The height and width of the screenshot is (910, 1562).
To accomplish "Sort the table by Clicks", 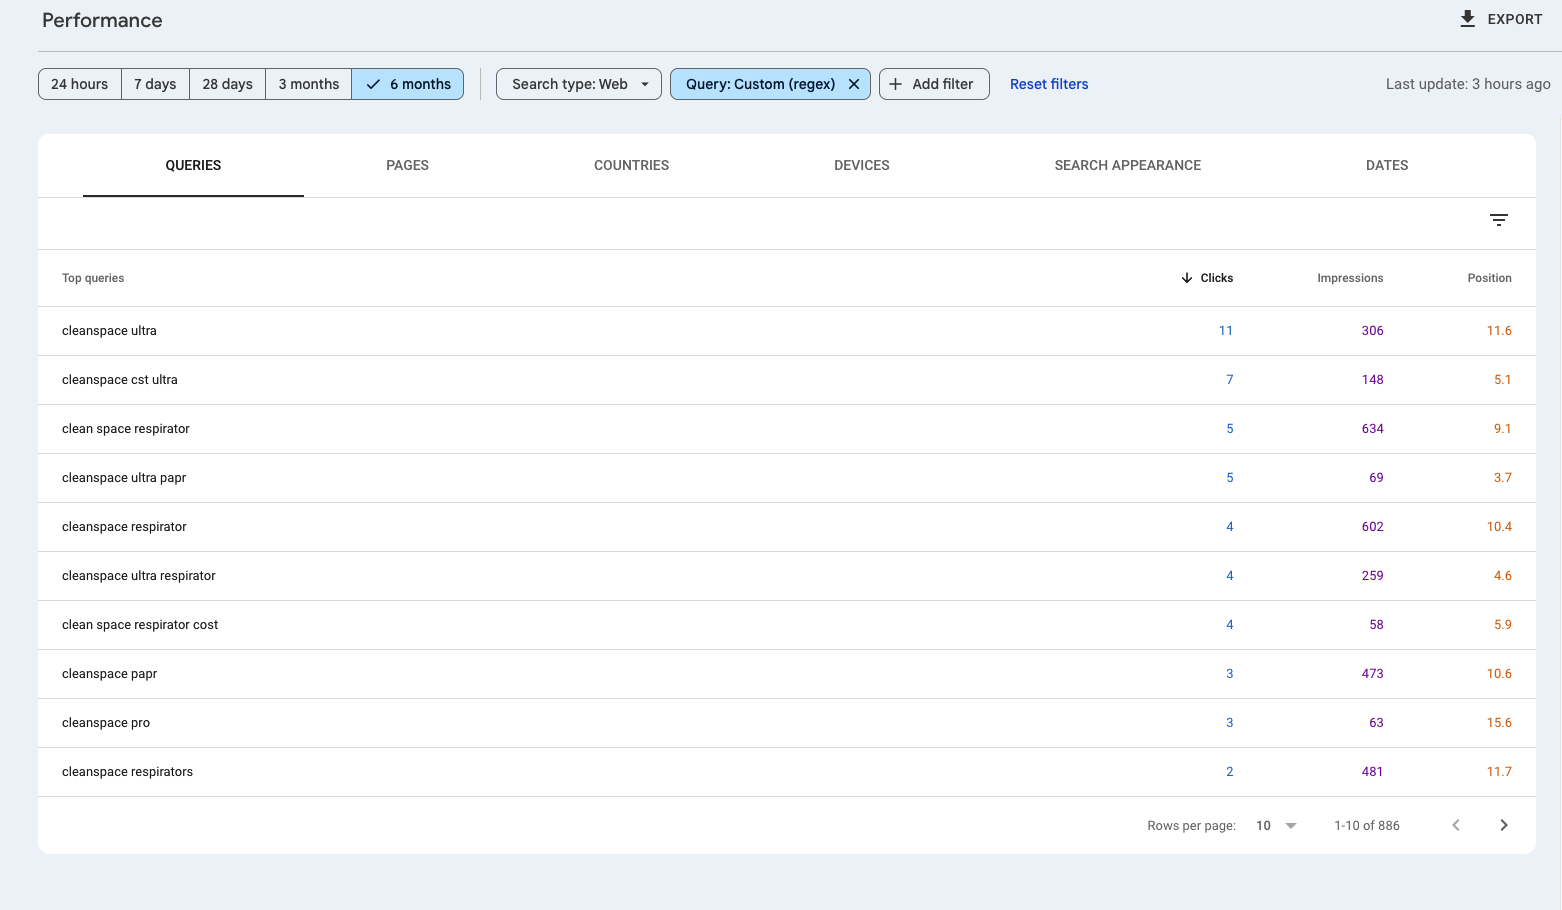I will coord(1207,278).
